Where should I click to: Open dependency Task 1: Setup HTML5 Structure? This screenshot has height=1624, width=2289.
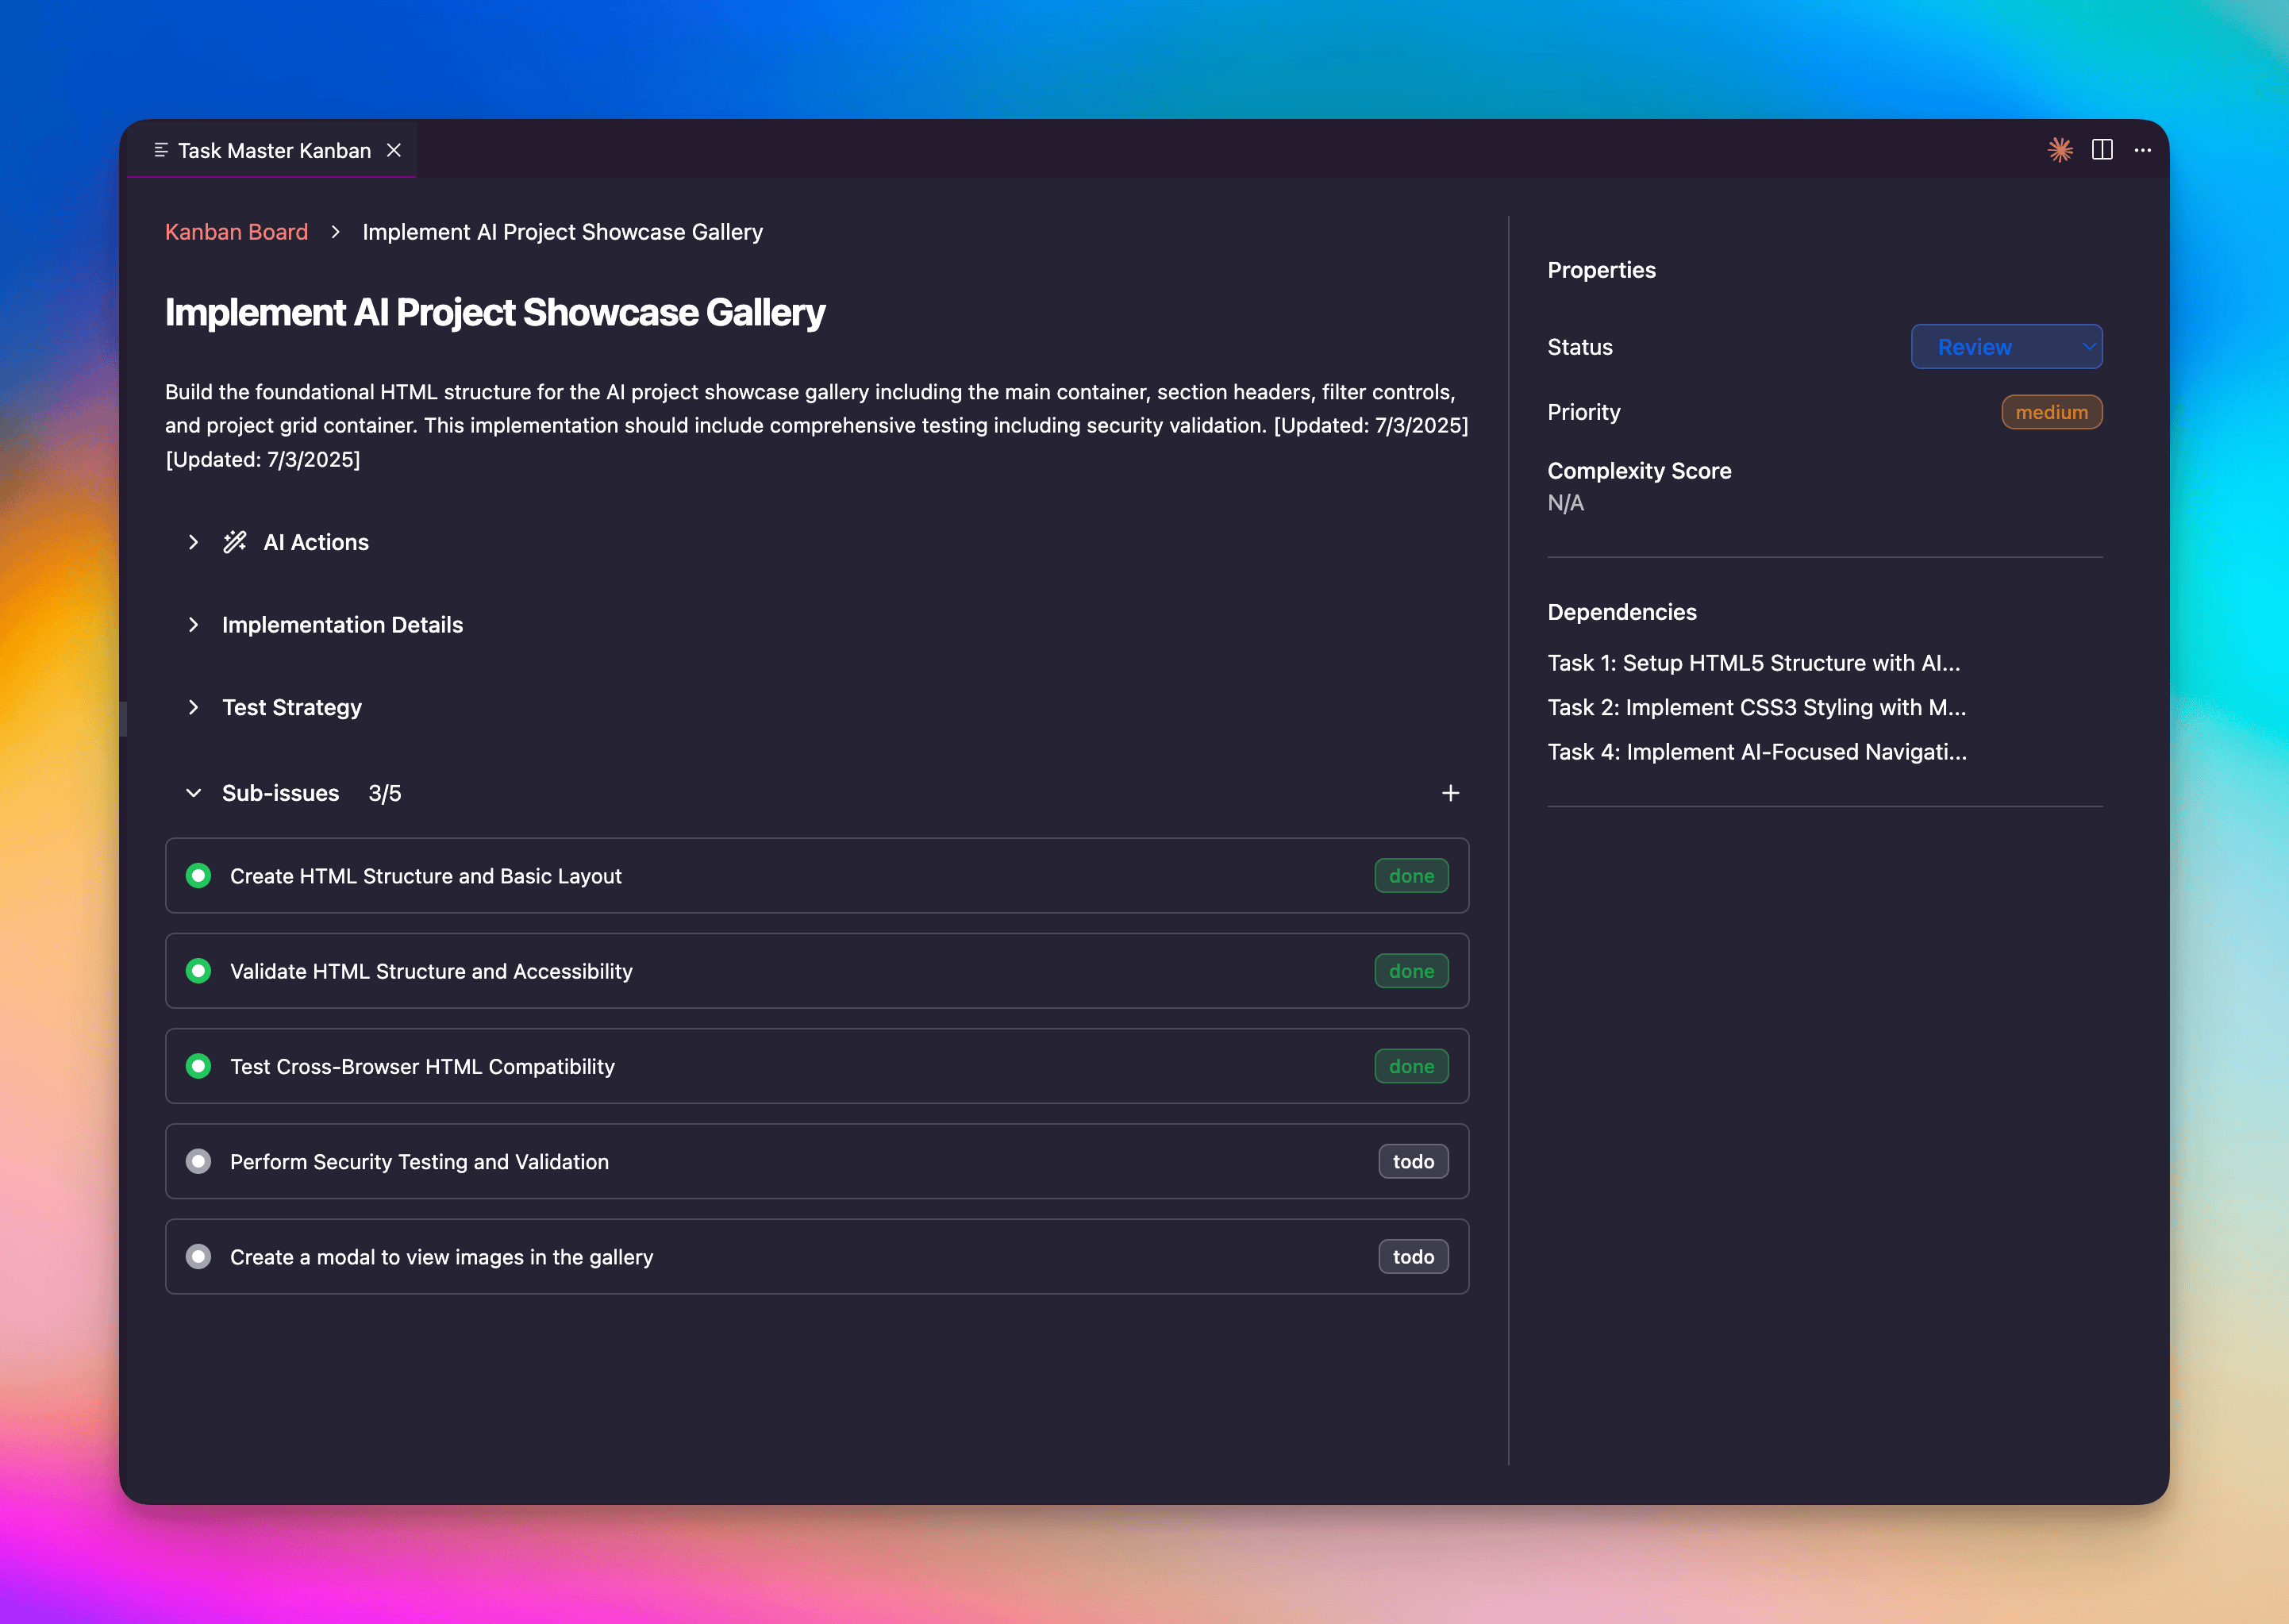pyautogui.click(x=1753, y=663)
